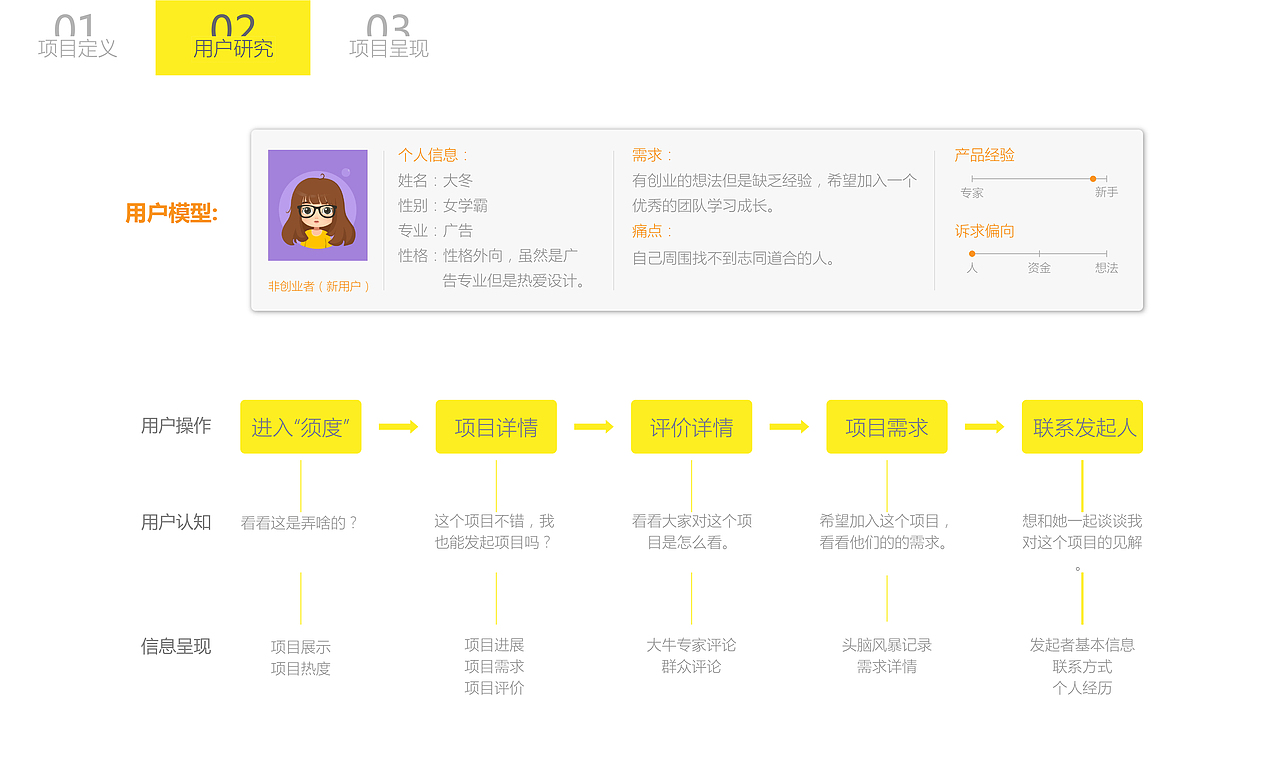Click 看看大家对这个项目是怎么看 text
Screen dimensions: 1280x768
pos(691,532)
